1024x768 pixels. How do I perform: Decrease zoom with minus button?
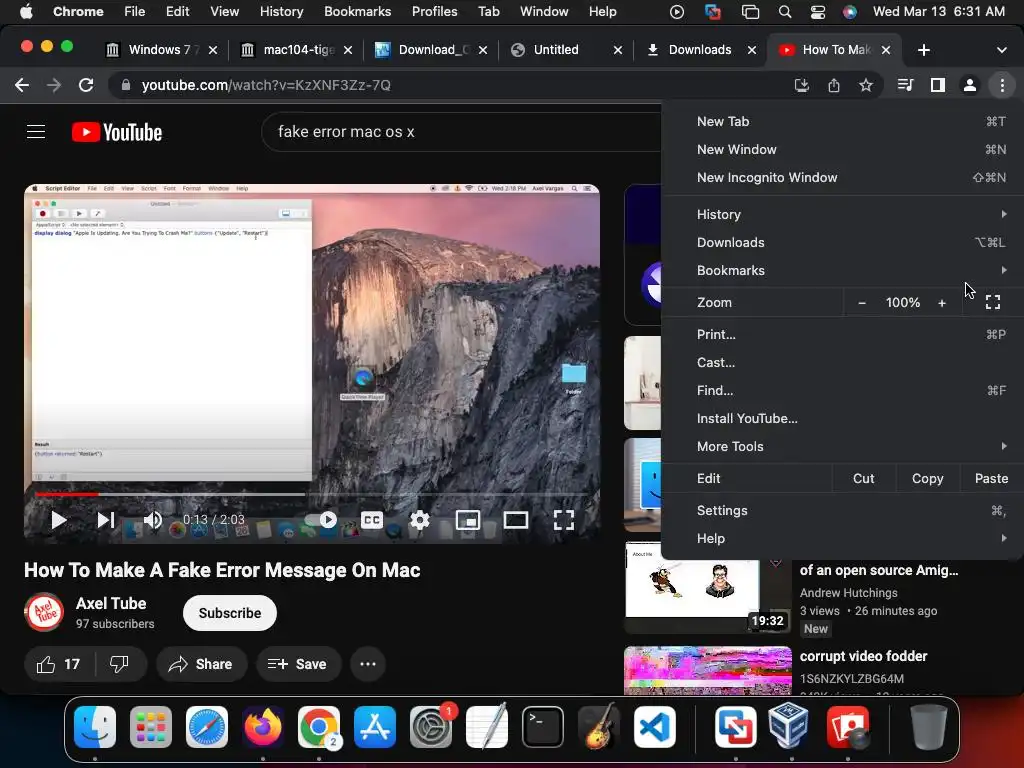tap(862, 302)
